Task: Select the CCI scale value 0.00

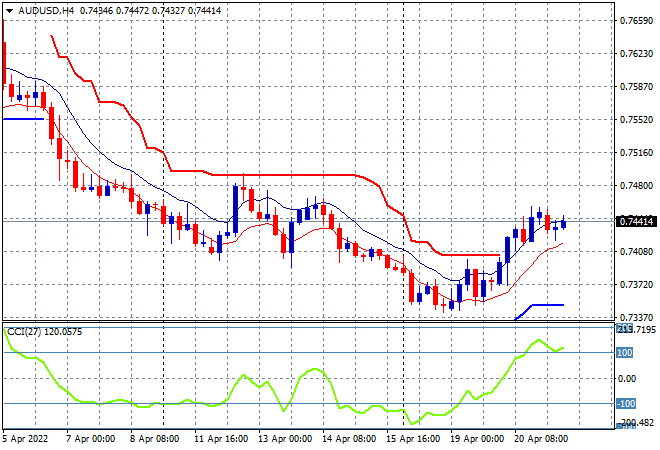Action: click(627, 379)
